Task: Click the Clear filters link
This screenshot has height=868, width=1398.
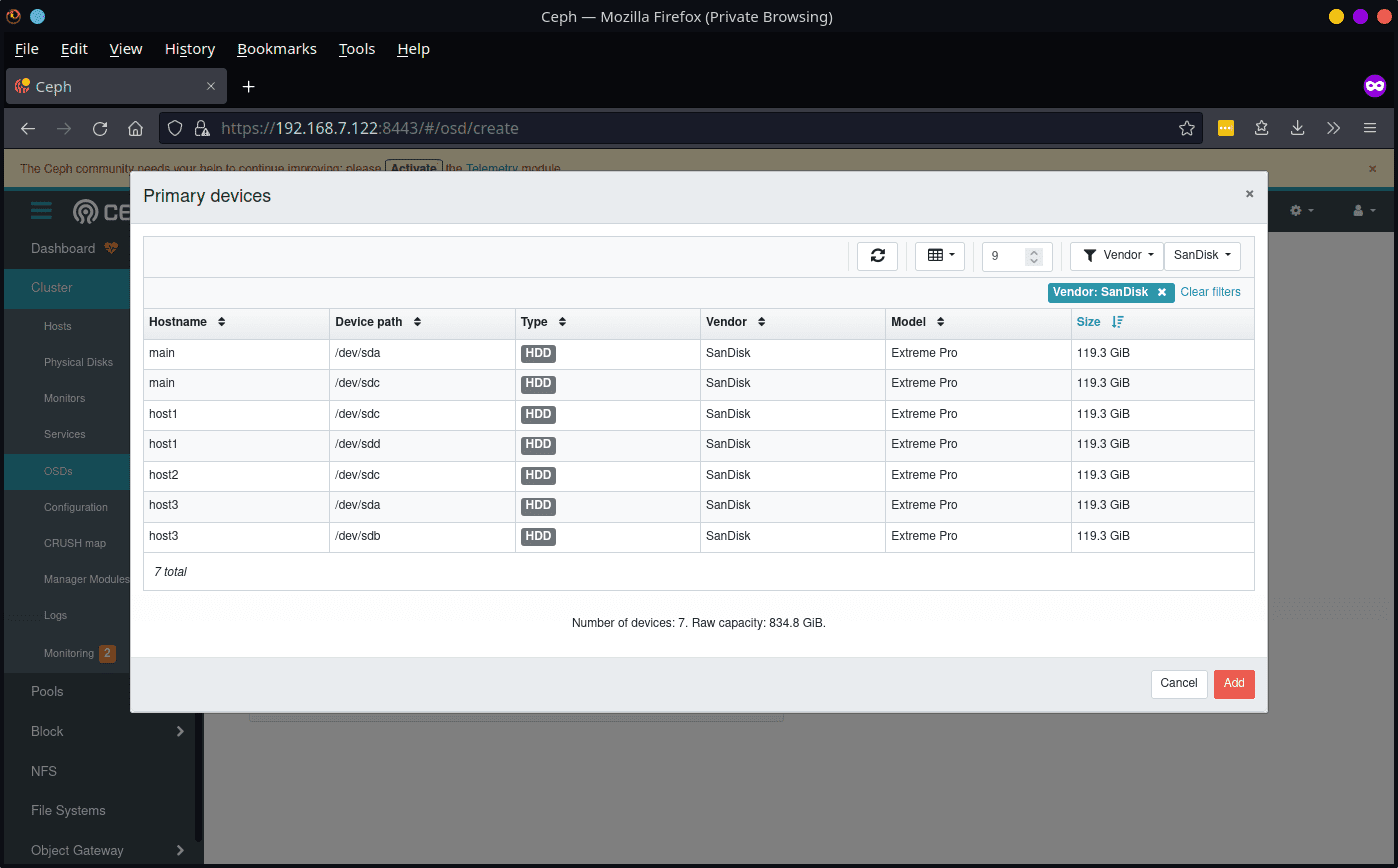Action: coord(1210,293)
